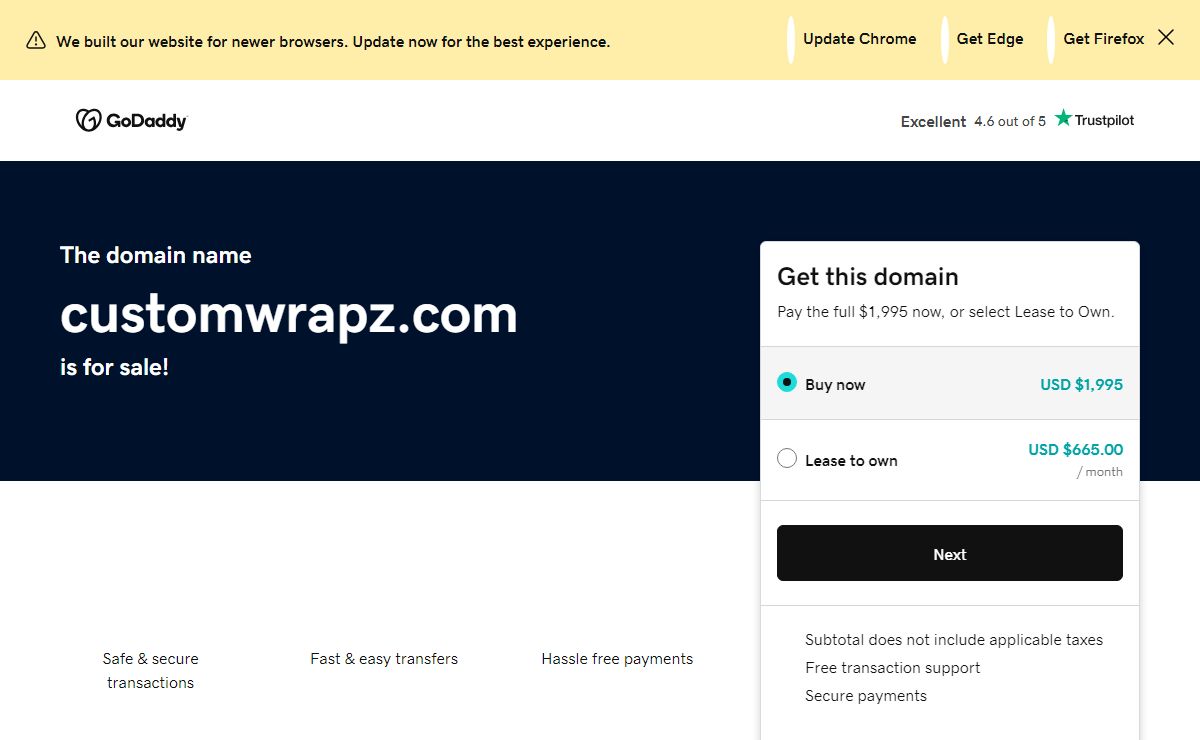The height and width of the screenshot is (740, 1200).
Task: Click the USD $665.00 monthly price
Action: [x=1075, y=450]
